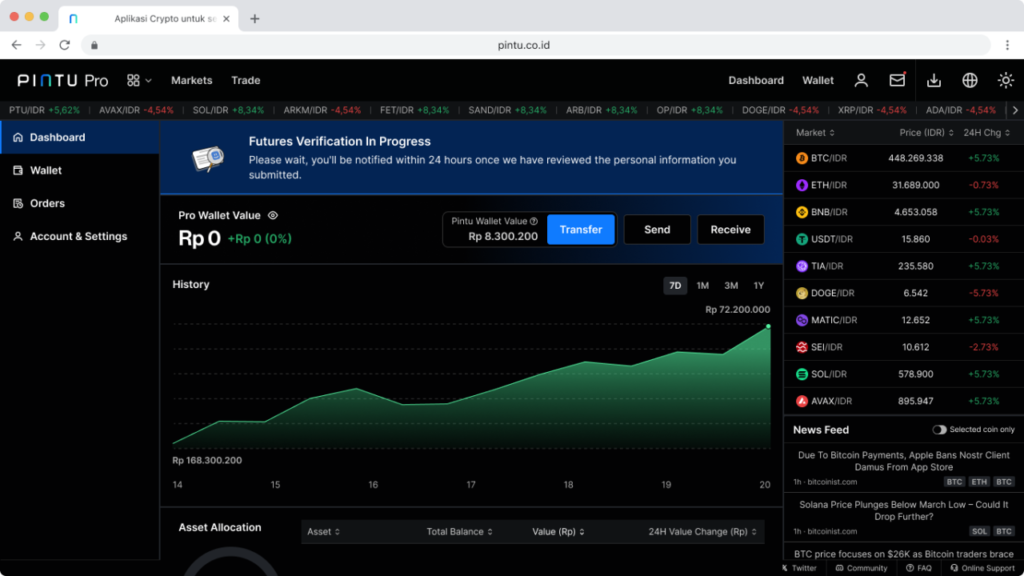The width and height of the screenshot is (1024, 576).
Task: Click the Send button
Action: (657, 229)
